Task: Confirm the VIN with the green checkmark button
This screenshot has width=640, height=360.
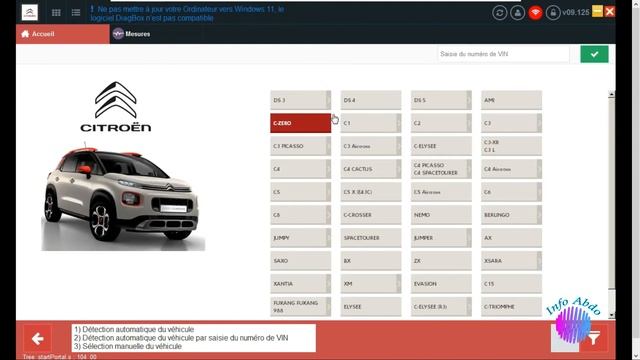Action: 594,54
